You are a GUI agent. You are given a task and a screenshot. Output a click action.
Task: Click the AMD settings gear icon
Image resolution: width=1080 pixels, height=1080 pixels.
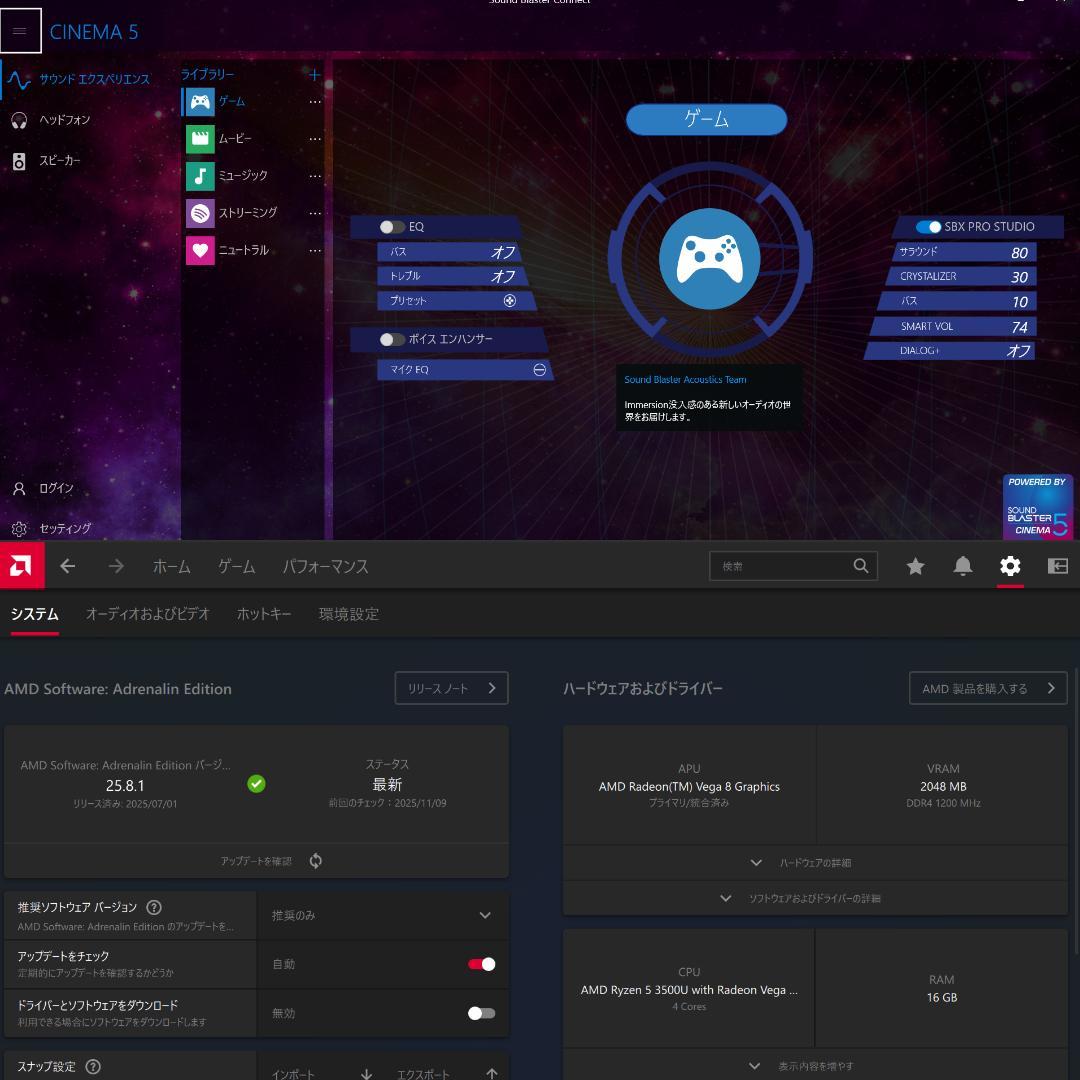(x=1010, y=566)
